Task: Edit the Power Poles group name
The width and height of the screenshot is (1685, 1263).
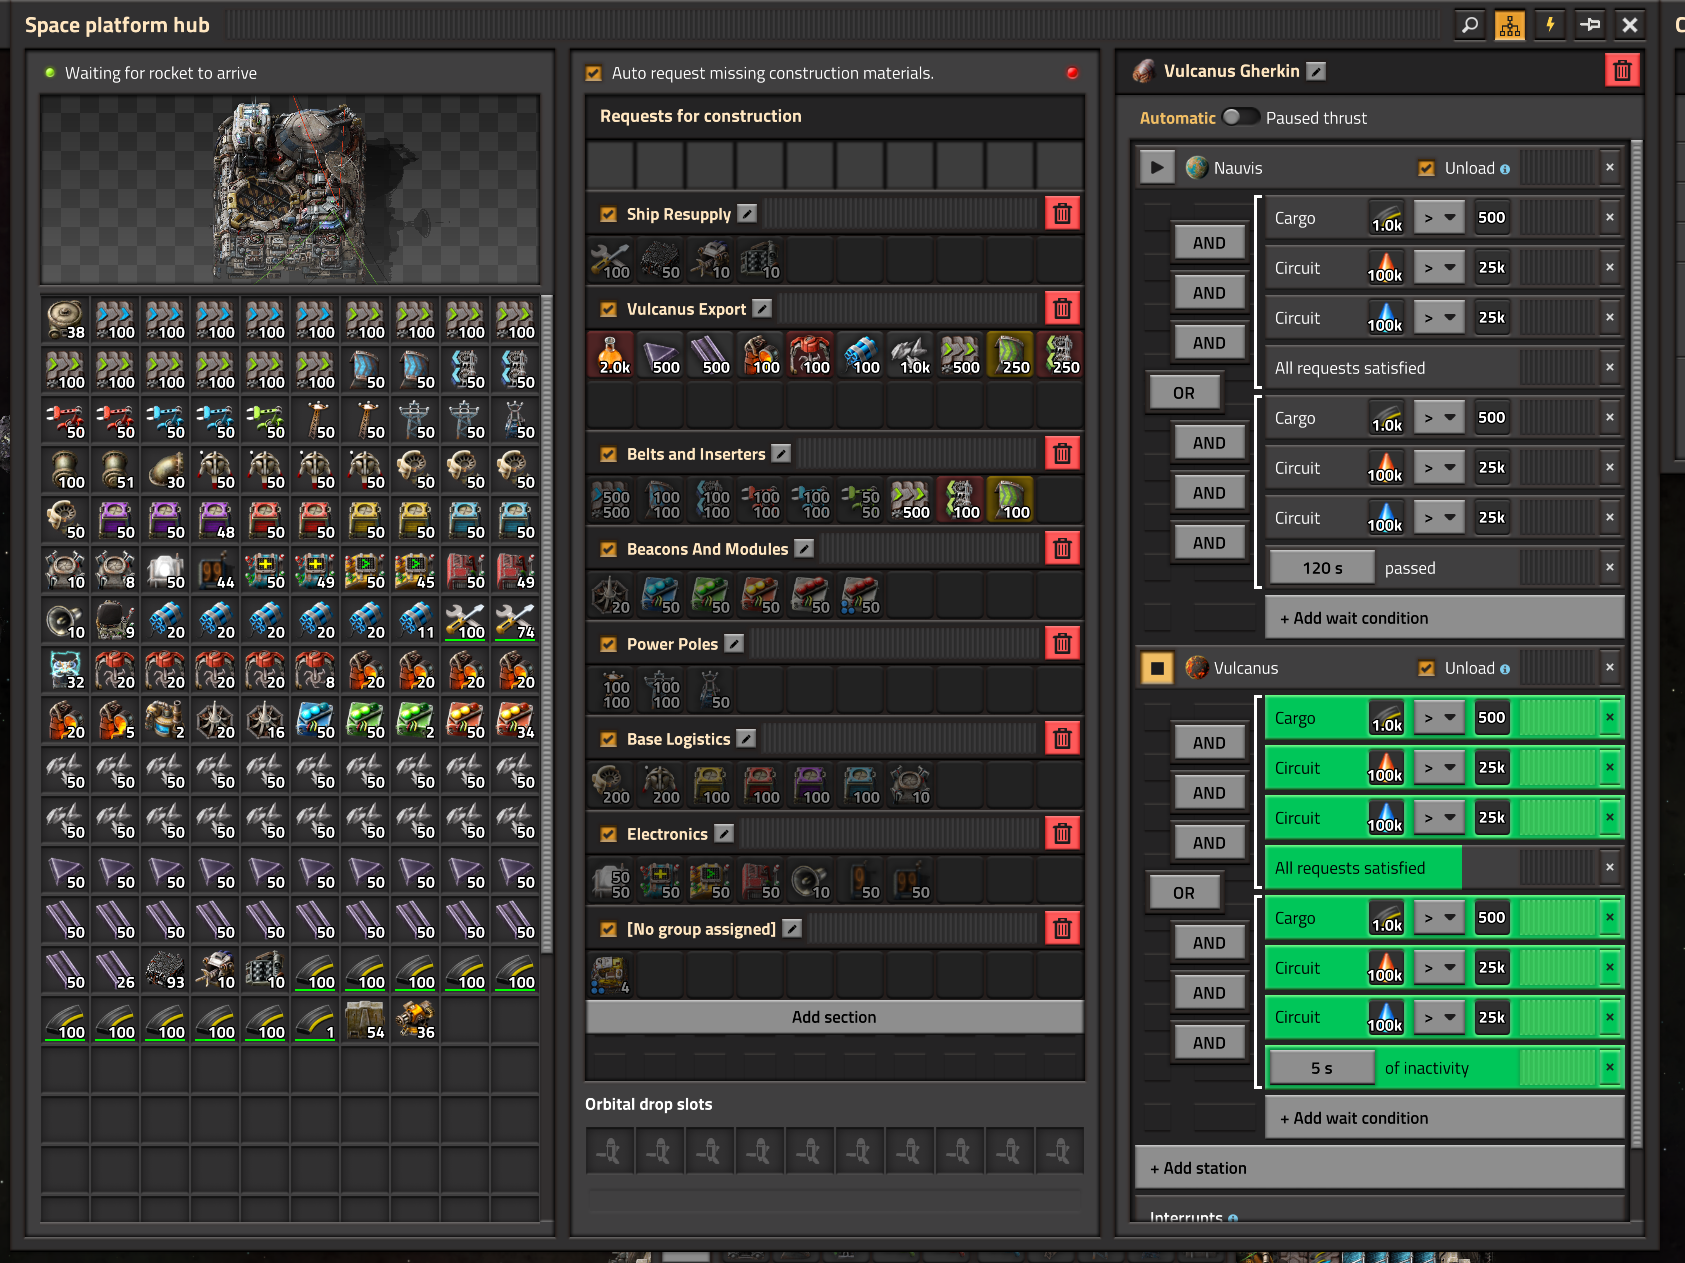Action: tap(734, 644)
